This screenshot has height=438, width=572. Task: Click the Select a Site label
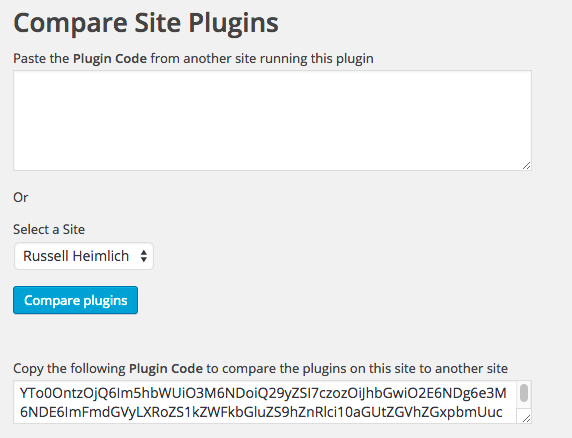tap(49, 229)
